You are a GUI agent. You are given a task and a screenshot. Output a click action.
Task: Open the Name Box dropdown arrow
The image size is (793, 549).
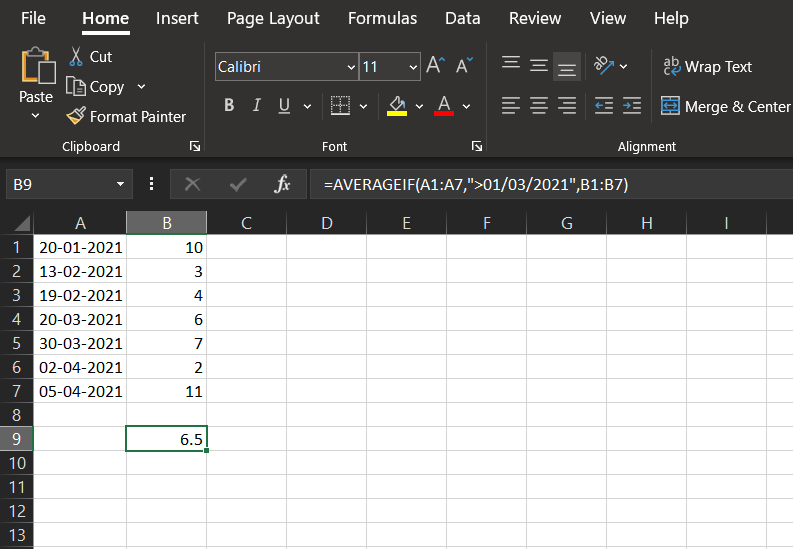pyautogui.click(x=120, y=184)
